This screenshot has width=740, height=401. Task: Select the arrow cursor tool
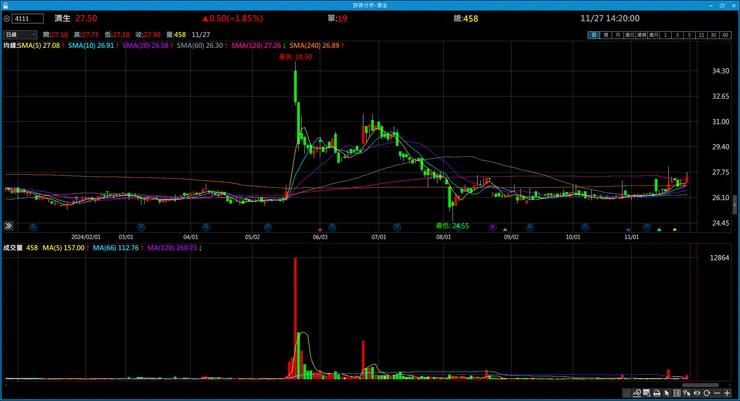tap(667, 393)
